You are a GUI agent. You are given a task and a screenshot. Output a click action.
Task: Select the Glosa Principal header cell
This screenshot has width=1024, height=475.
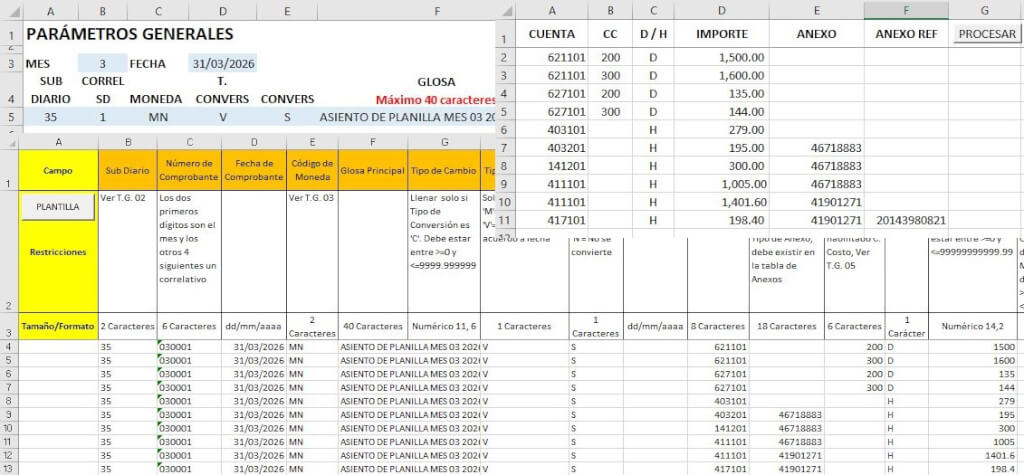tap(373, 170)
